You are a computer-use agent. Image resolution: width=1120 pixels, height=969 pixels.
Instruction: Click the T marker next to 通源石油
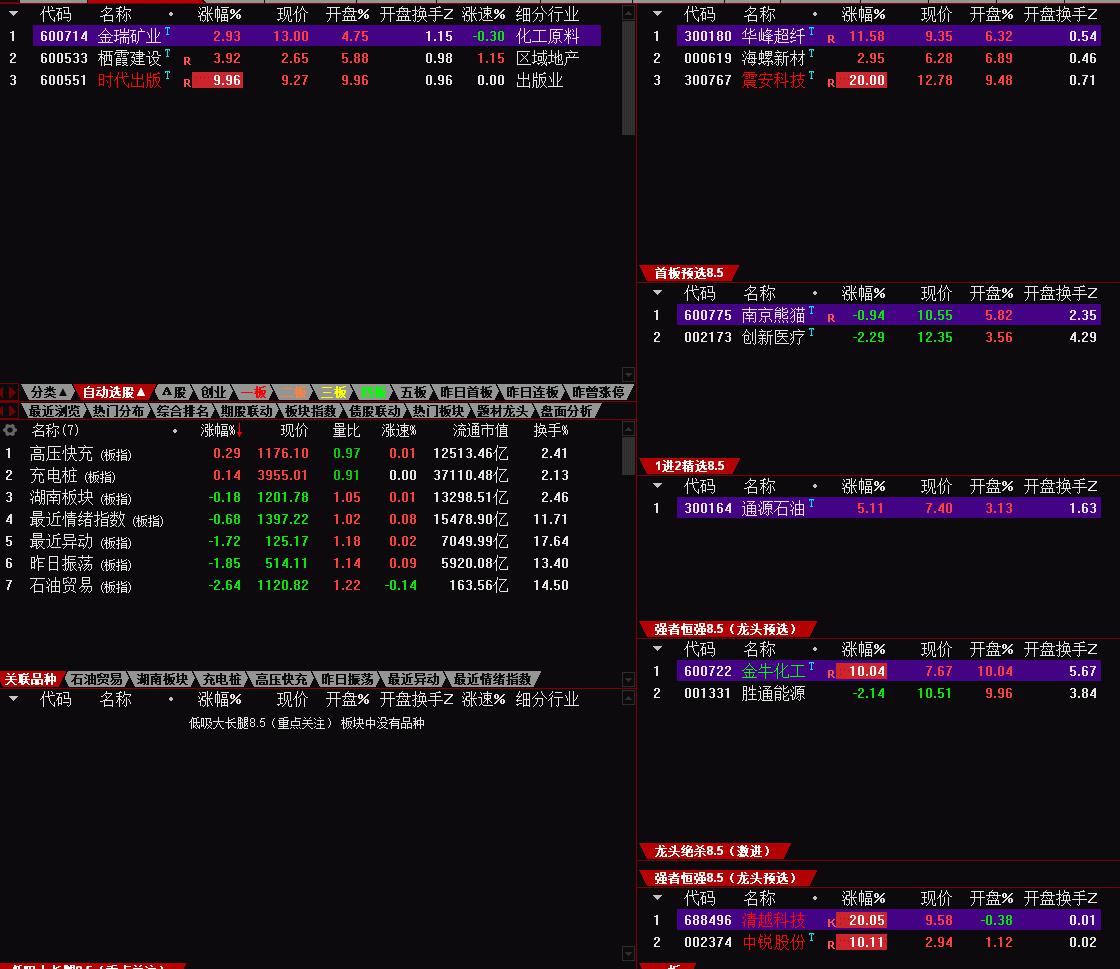click(811, 503)
